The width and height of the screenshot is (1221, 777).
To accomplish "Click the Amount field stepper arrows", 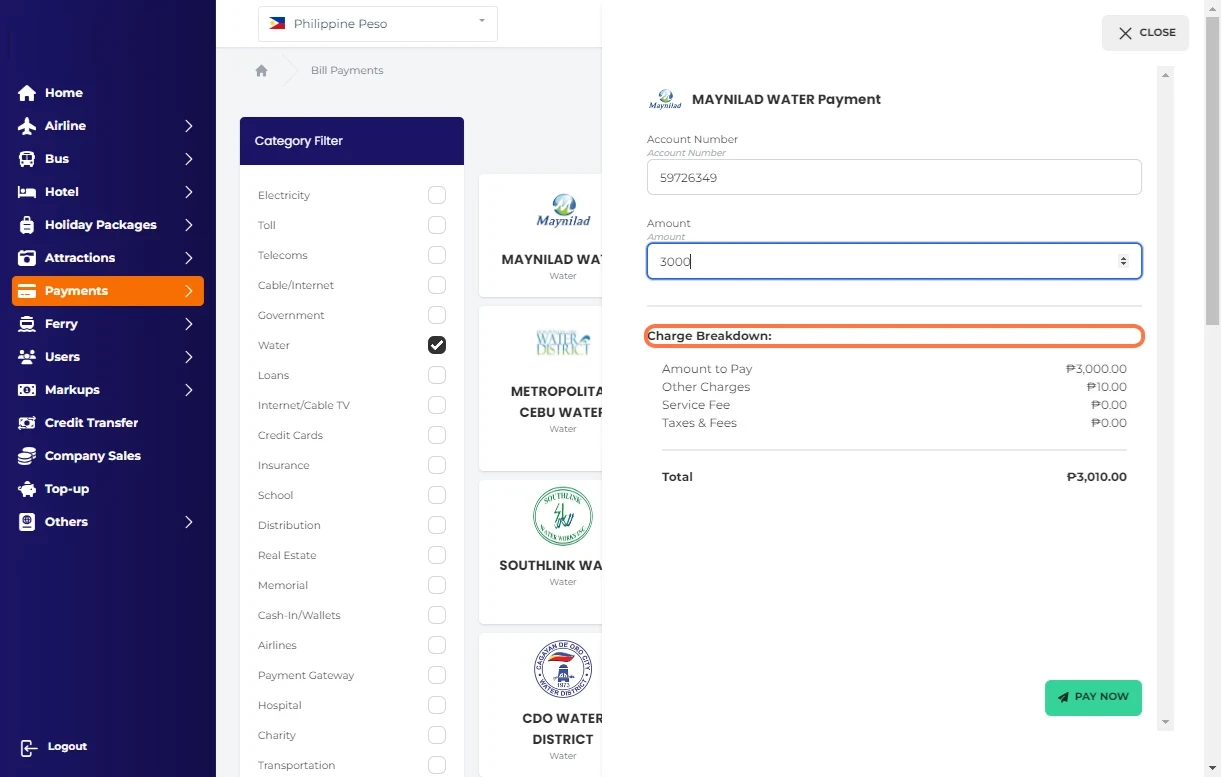I will (1123, 261).
